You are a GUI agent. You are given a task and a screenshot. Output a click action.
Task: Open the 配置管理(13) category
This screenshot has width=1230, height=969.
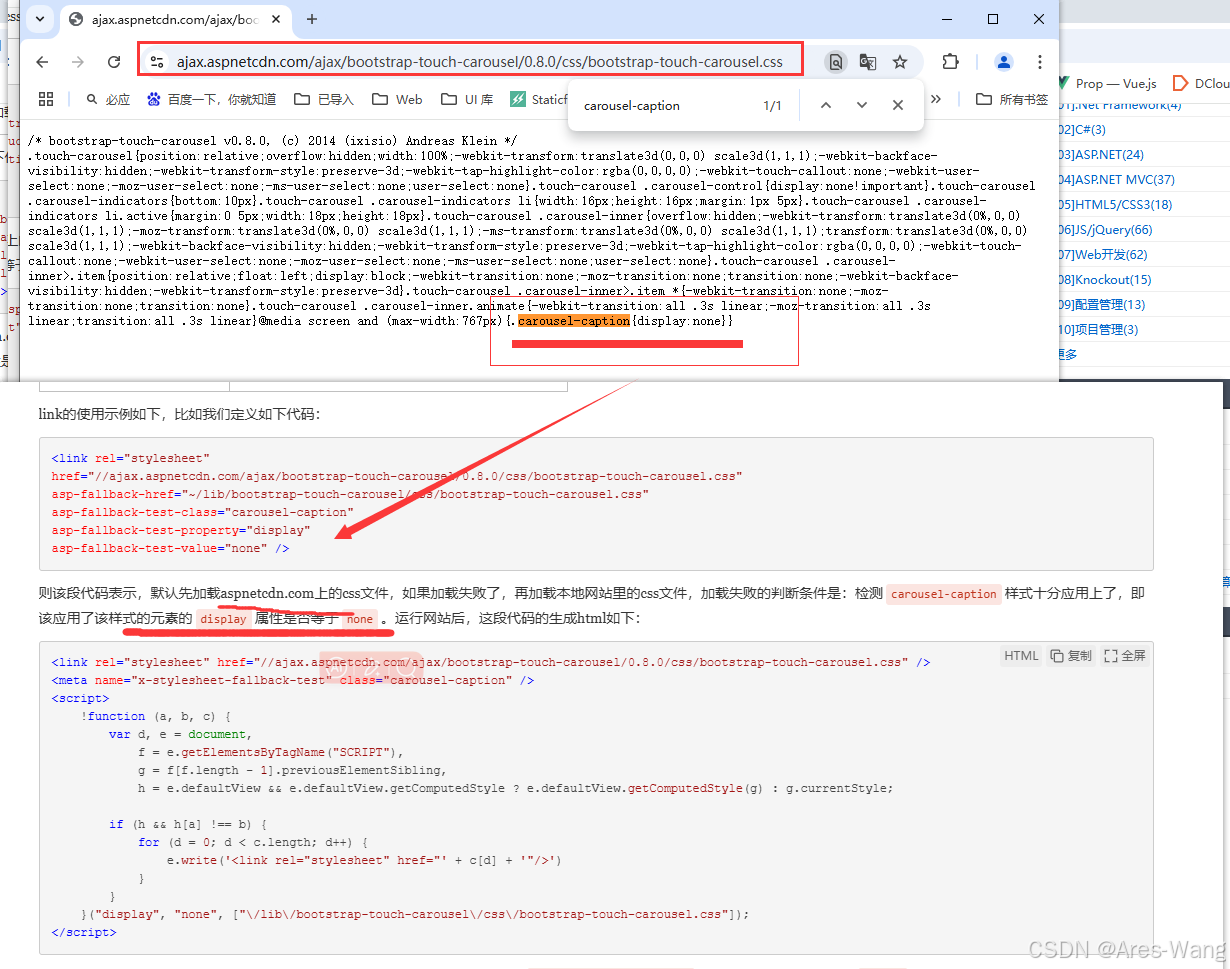tap(1102, 304)
